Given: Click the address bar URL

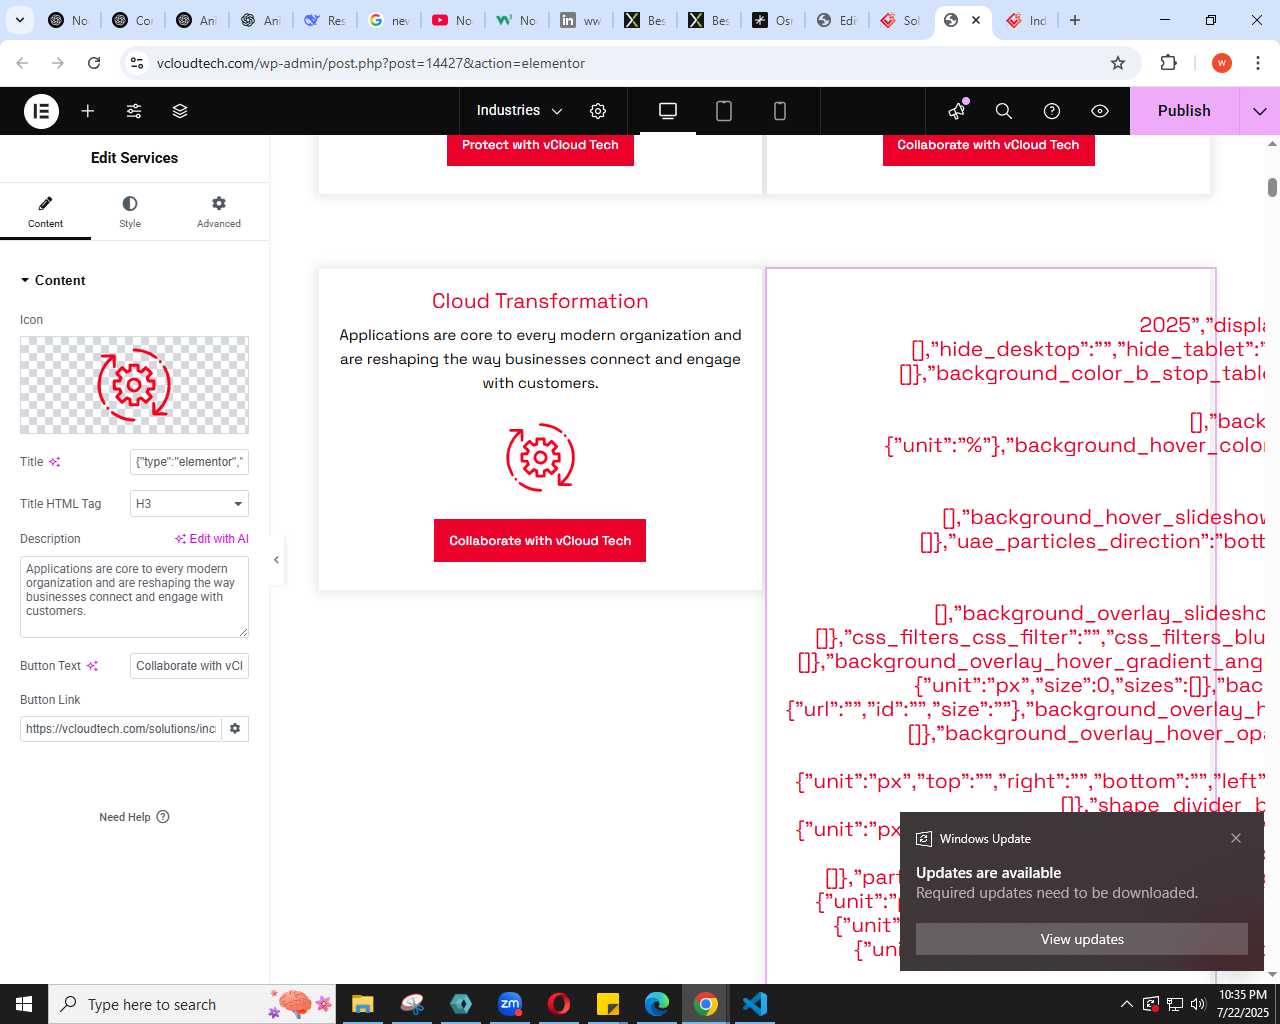Looking at the screenshot, I should click(x=371, y=63).
